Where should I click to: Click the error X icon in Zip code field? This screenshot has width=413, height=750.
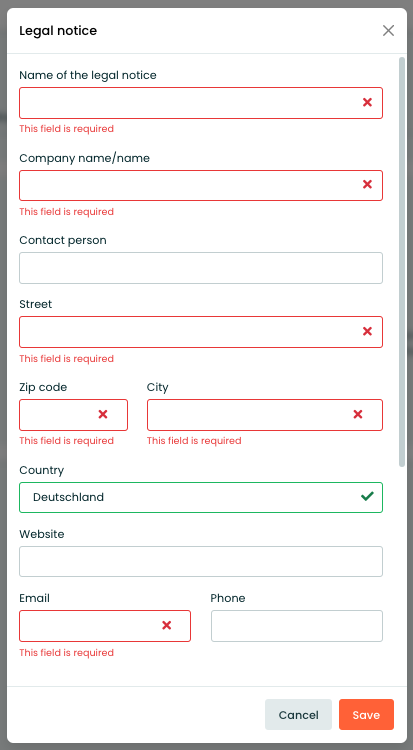pos(103,415)
